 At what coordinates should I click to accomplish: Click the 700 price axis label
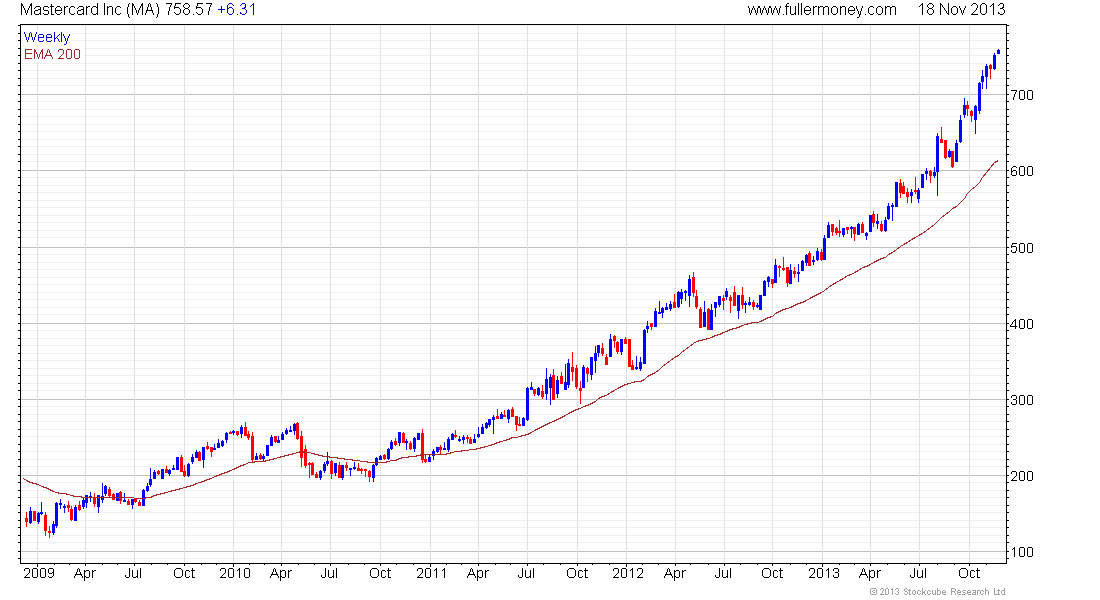pos(1021,95)
